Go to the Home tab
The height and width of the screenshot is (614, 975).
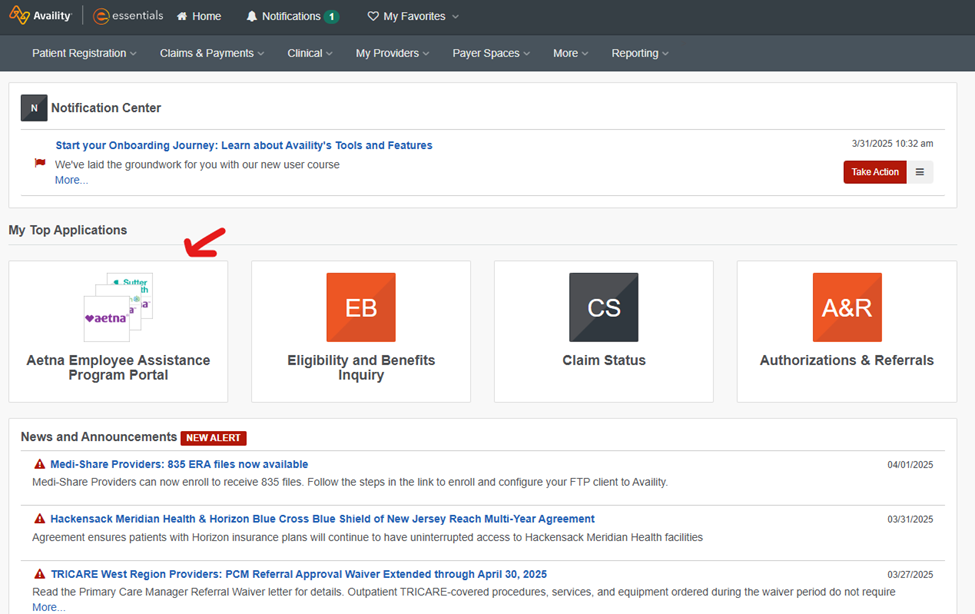pyautogui.click(x=199, y=17)
